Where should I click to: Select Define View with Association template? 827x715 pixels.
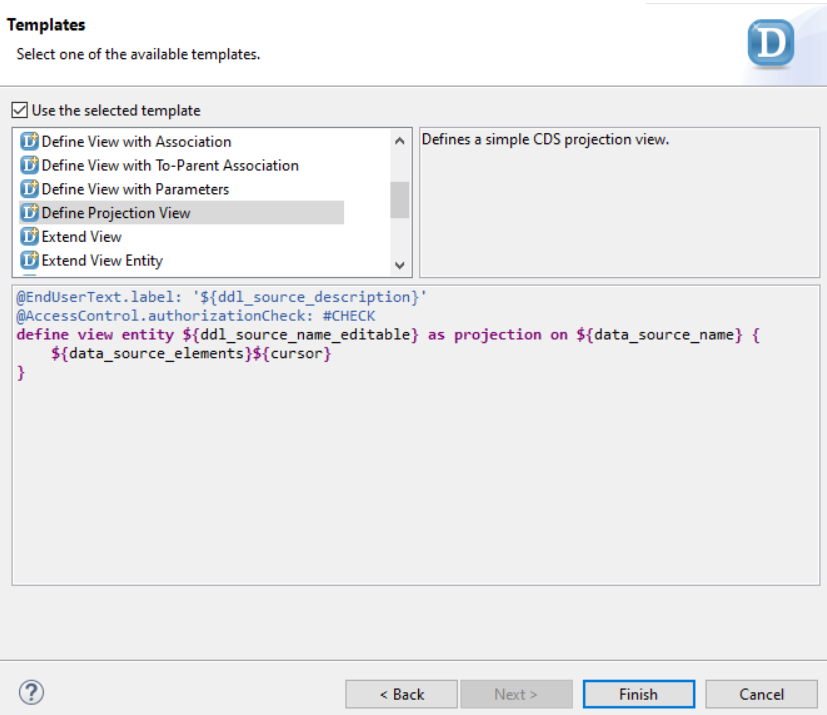(x=136, y=142)
